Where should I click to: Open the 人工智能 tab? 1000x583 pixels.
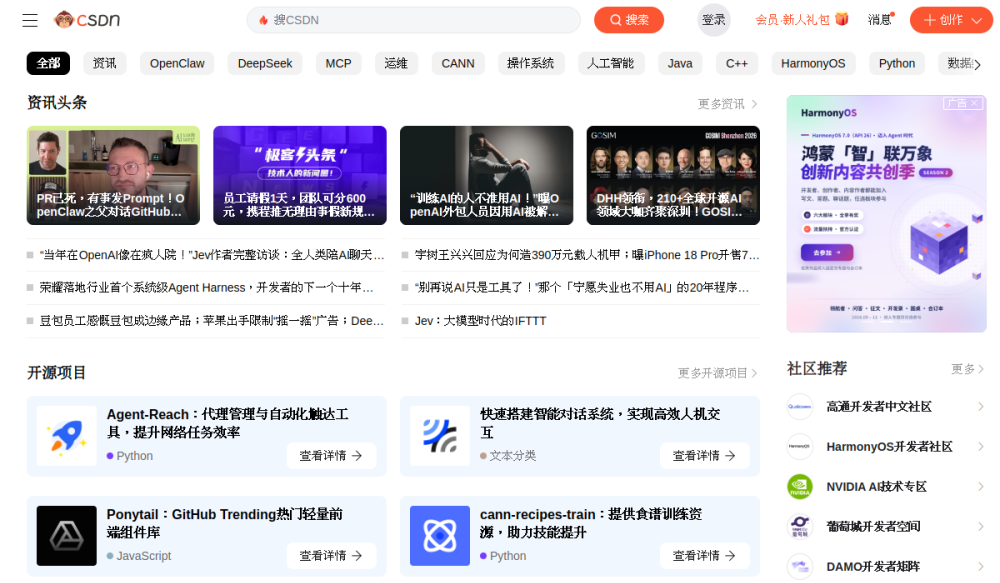tap(611, 63)
